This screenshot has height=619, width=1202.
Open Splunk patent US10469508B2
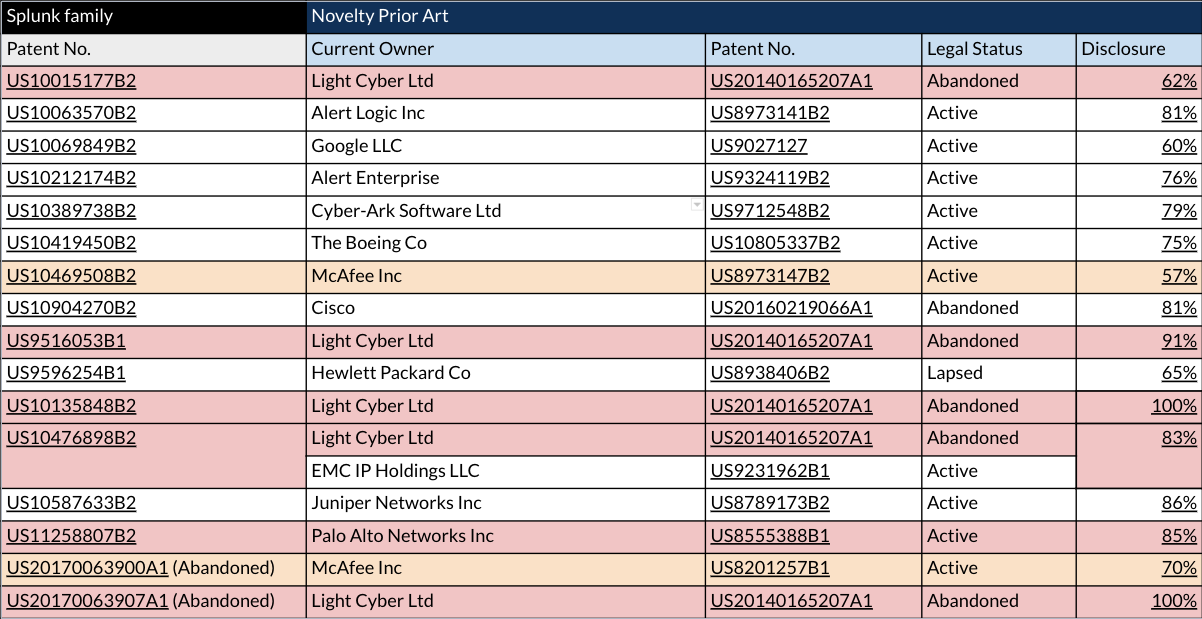tap(71, 276)
